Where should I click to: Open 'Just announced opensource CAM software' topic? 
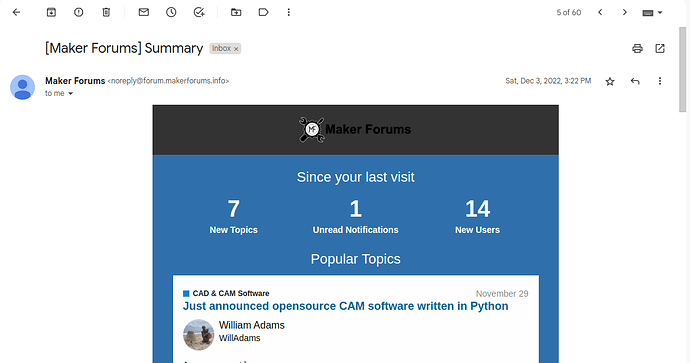(x=345, y=306)
